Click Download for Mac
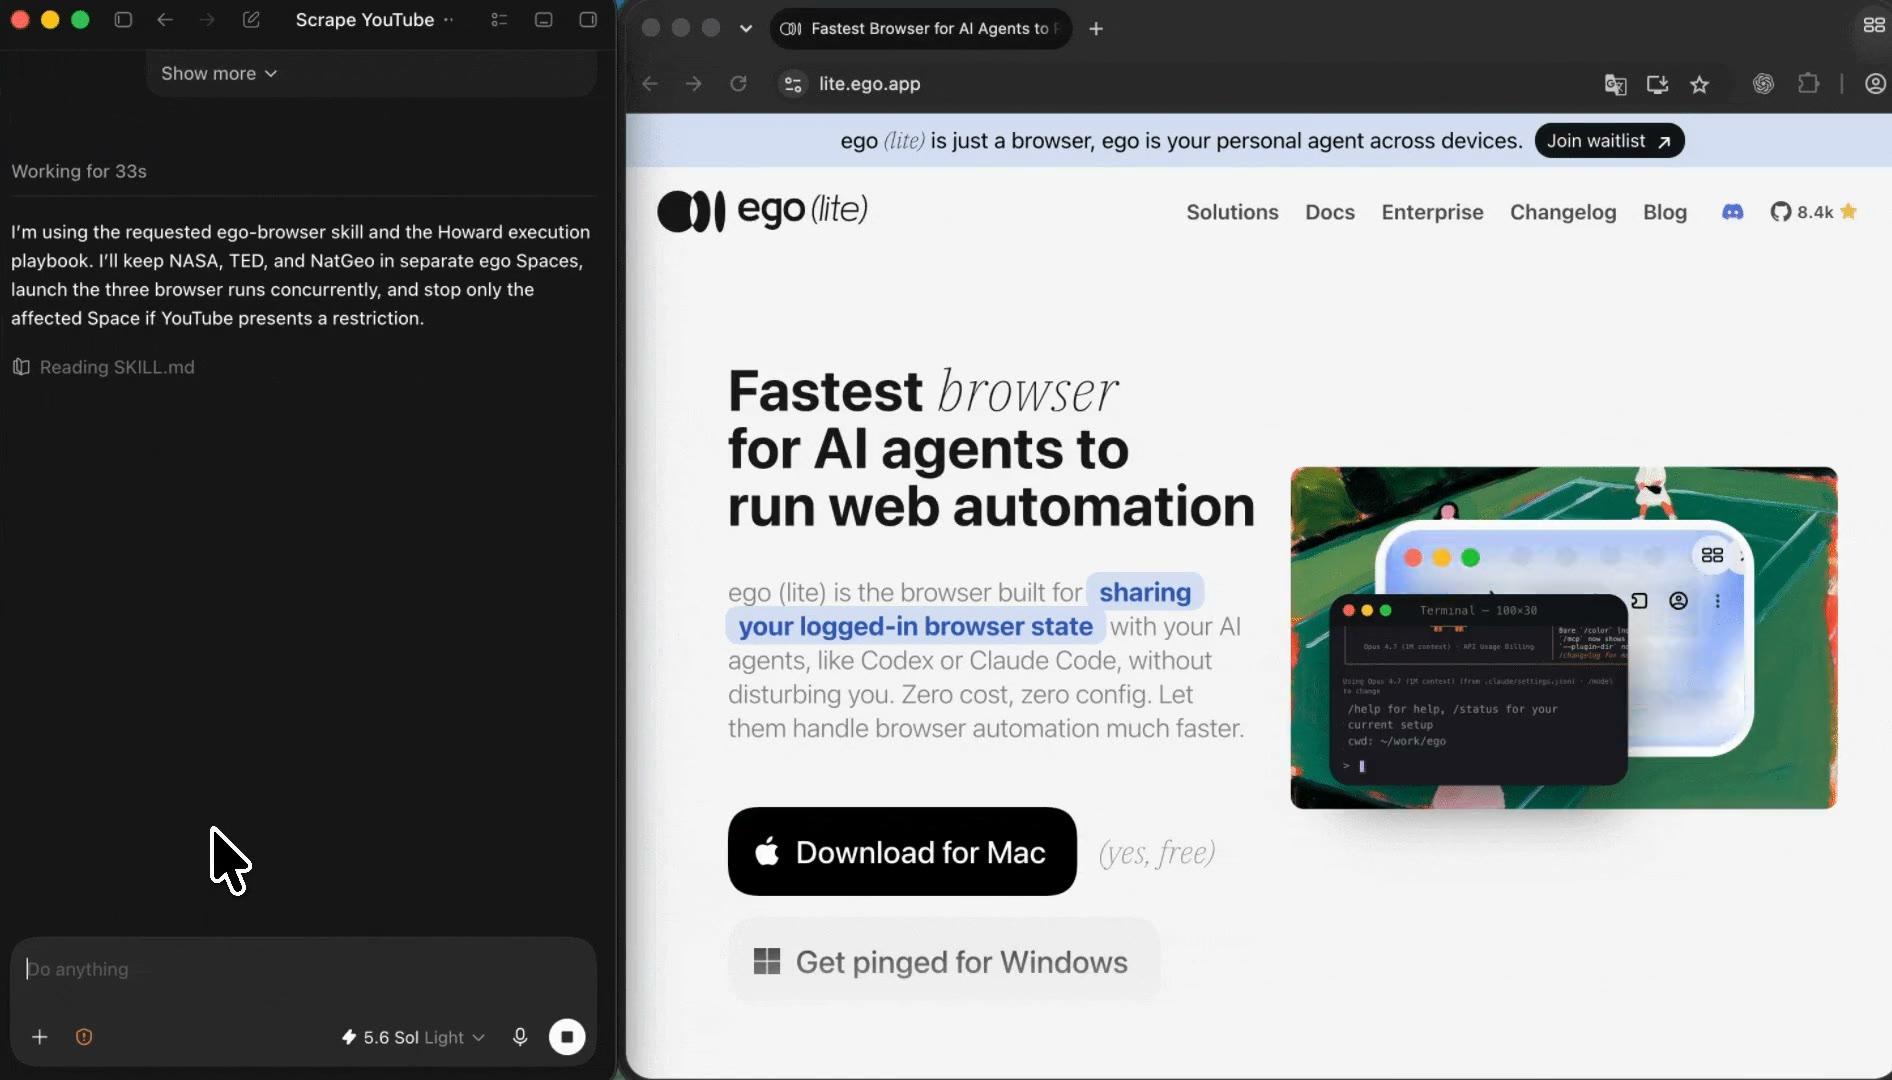This screenshot has width=1892, height=1080. click(x=902, y=852)
